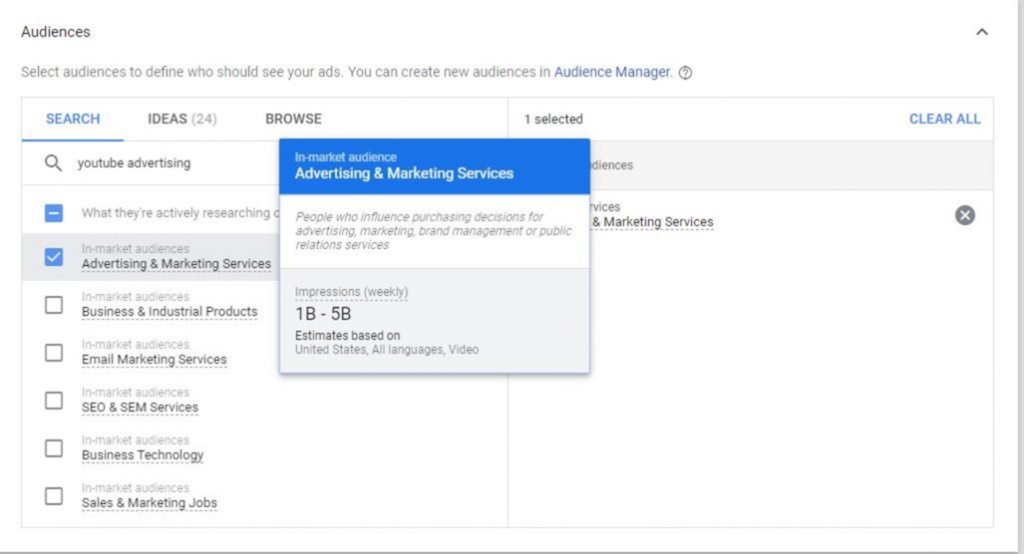Switch to the BROWSE tab
This screenshot has width=1024, height=554.
293,119
